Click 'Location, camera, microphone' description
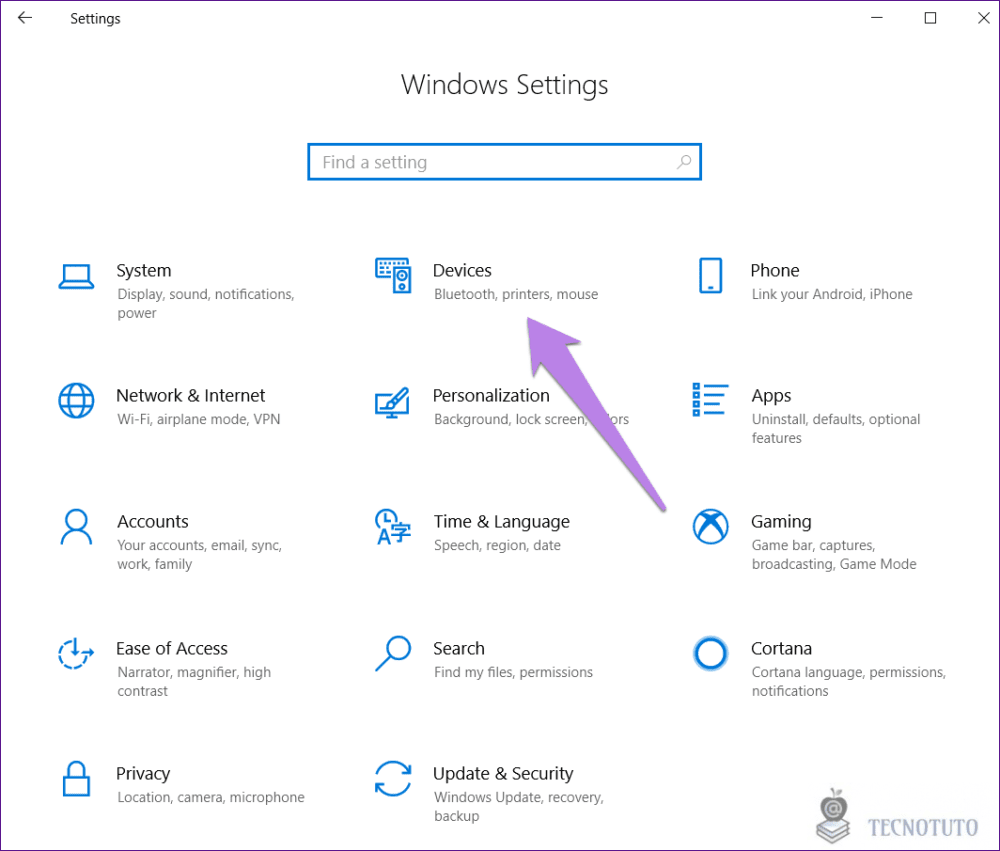This screenshot has width=1000, height=851. tap(210, 797)
